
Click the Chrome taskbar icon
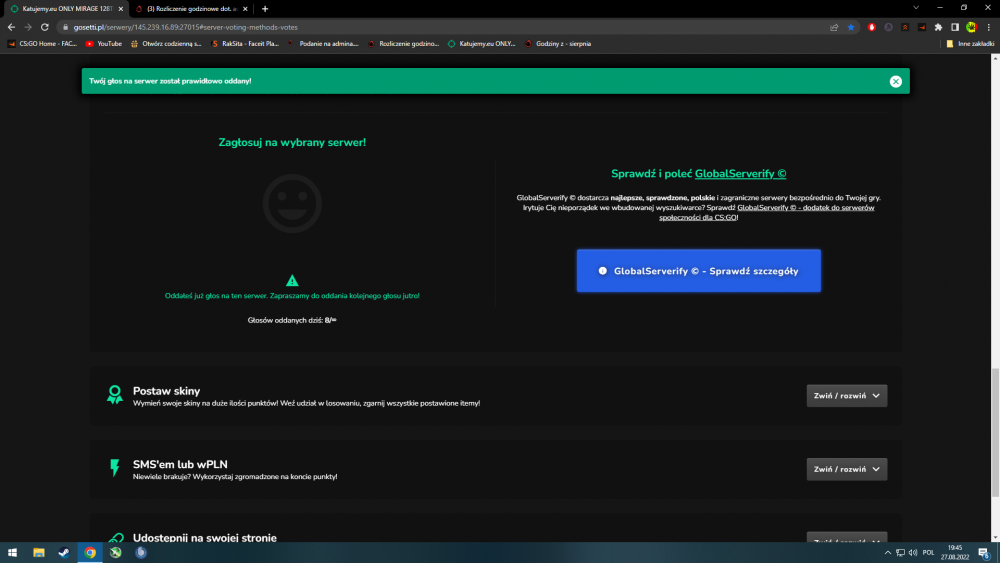point(90,552)
